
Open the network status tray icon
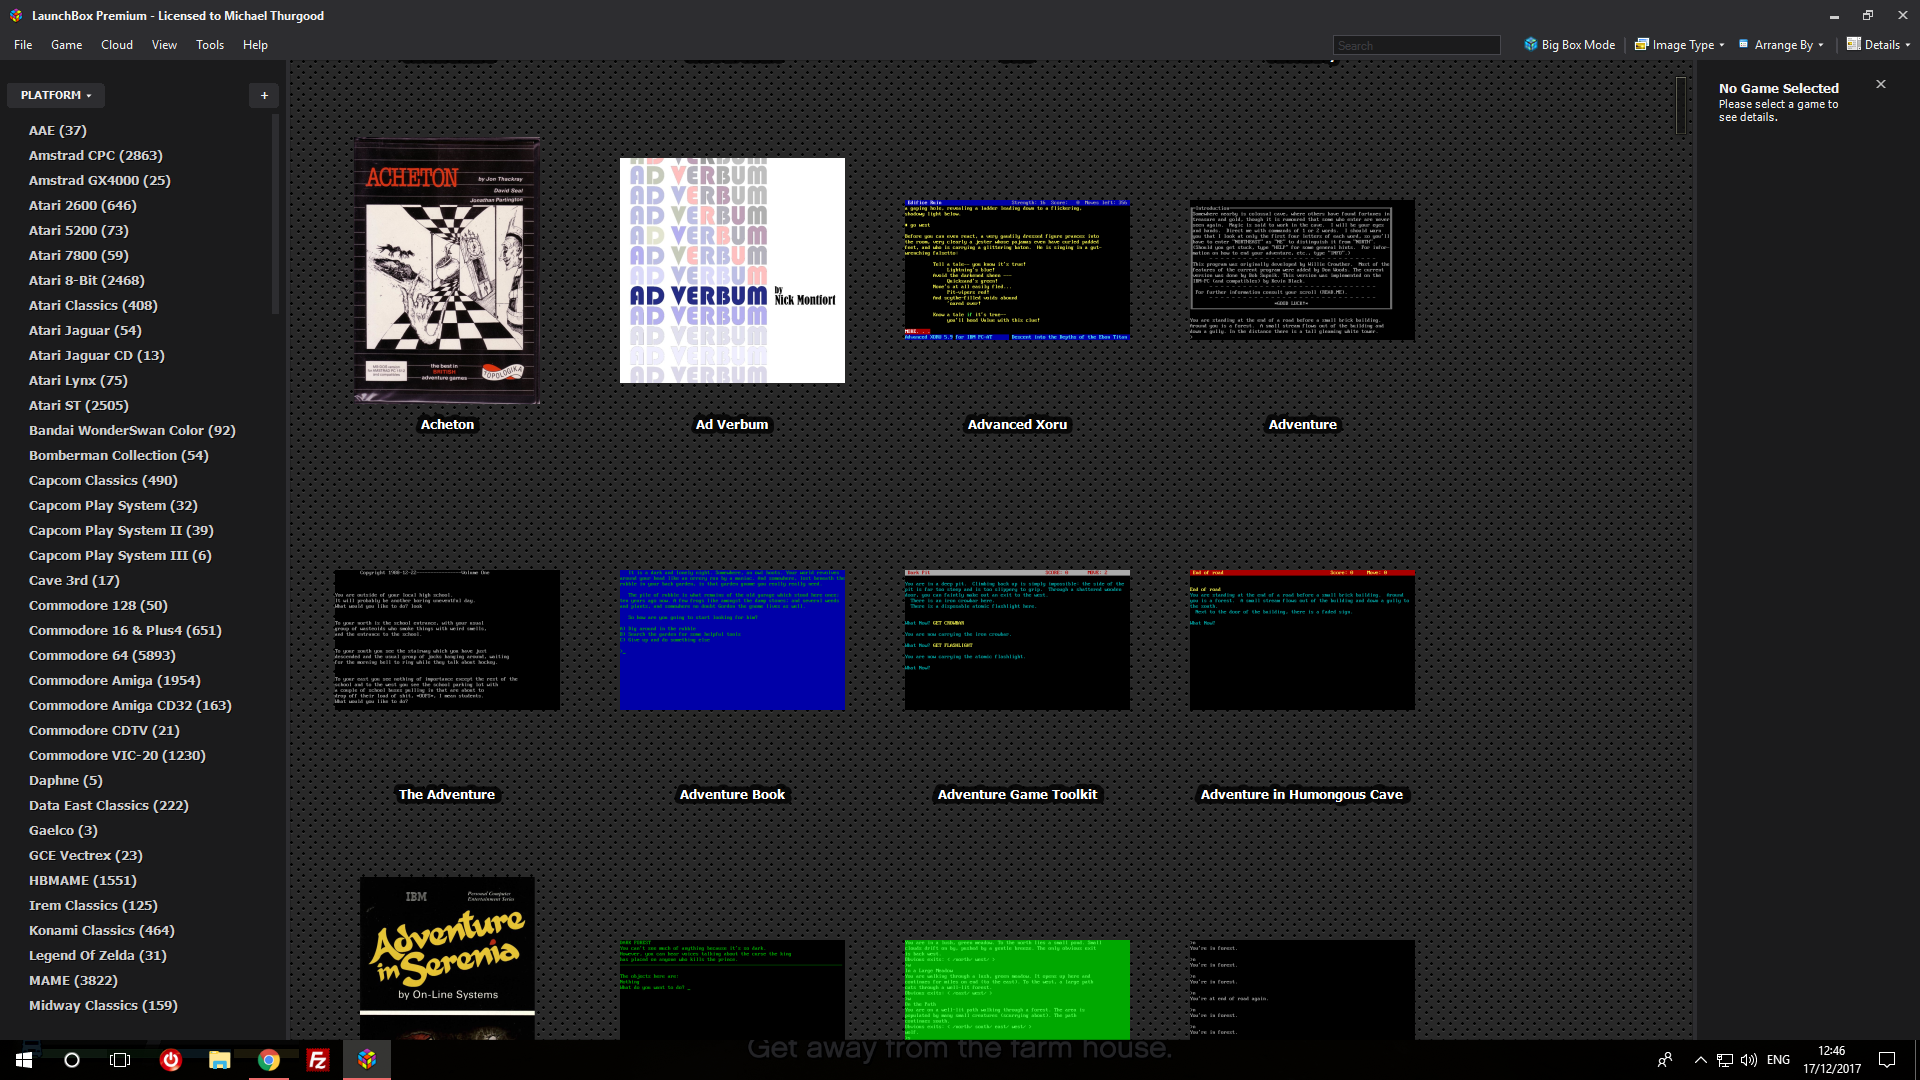[x=1725, y=1060]
